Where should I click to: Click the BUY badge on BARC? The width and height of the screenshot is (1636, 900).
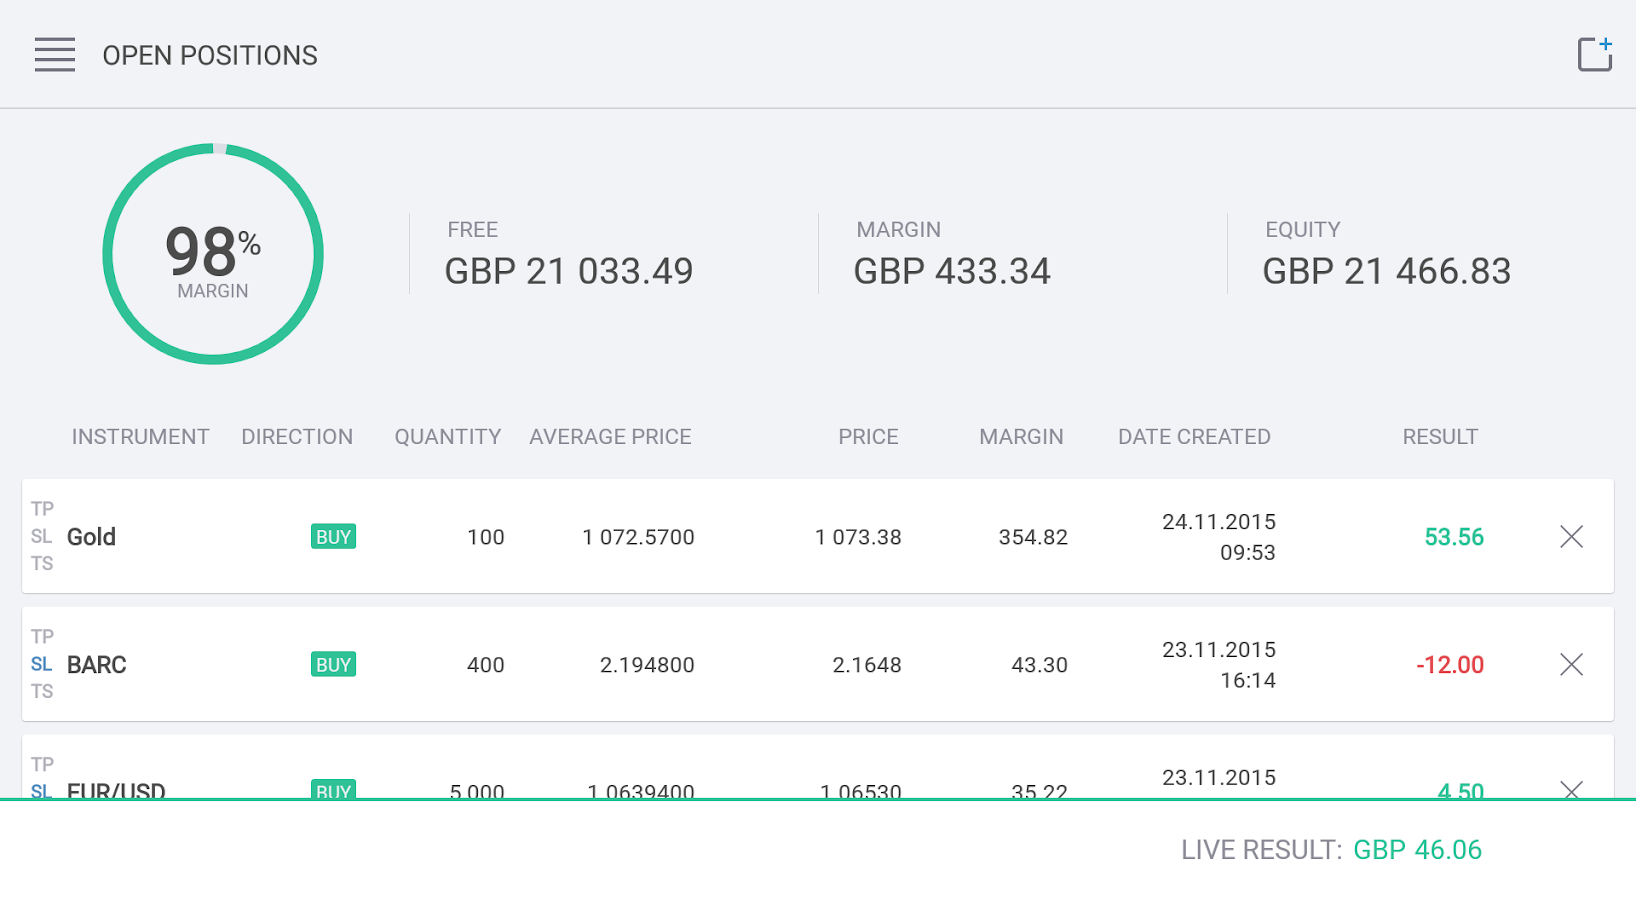(333, 665)
